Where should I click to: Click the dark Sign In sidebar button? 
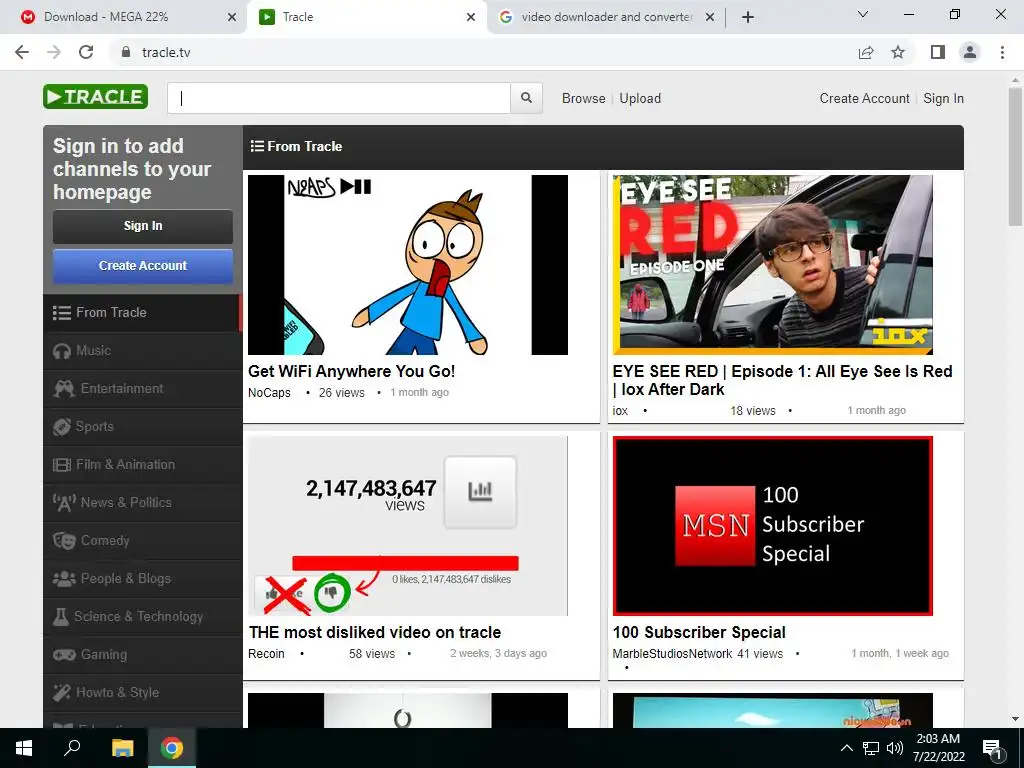(142, 226)
